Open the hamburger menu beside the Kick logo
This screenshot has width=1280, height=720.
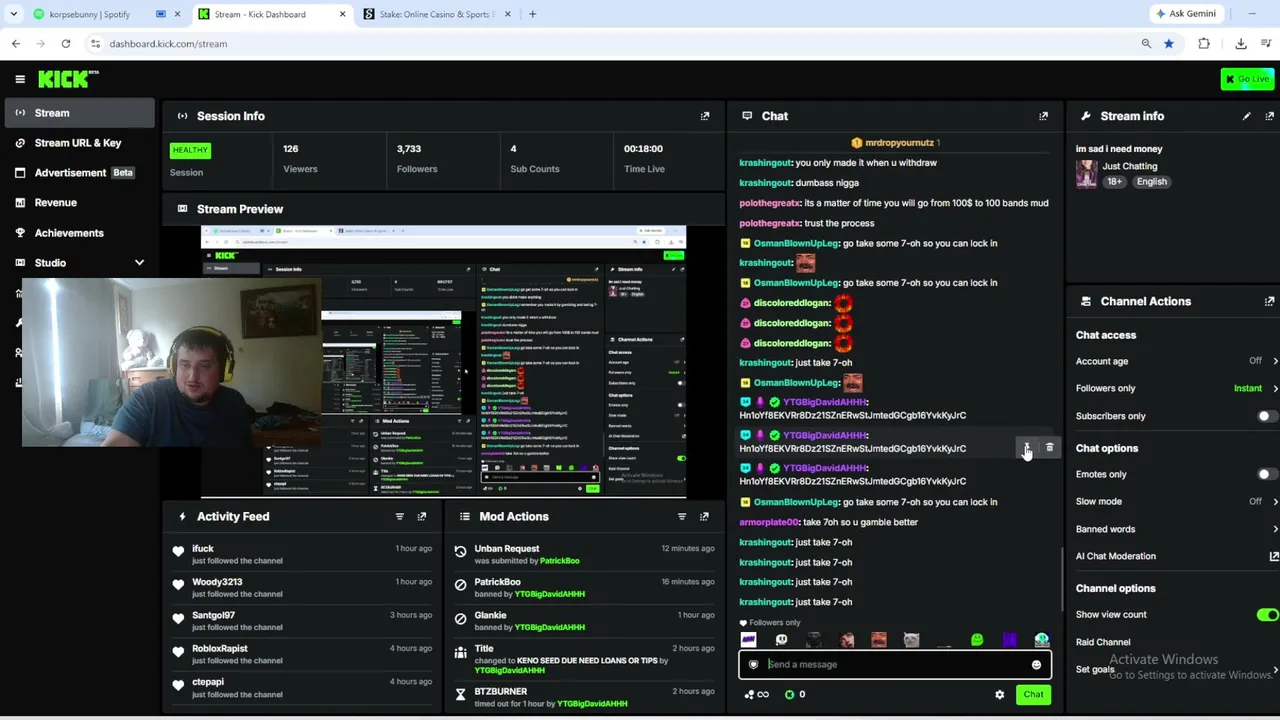coord(20,79)
